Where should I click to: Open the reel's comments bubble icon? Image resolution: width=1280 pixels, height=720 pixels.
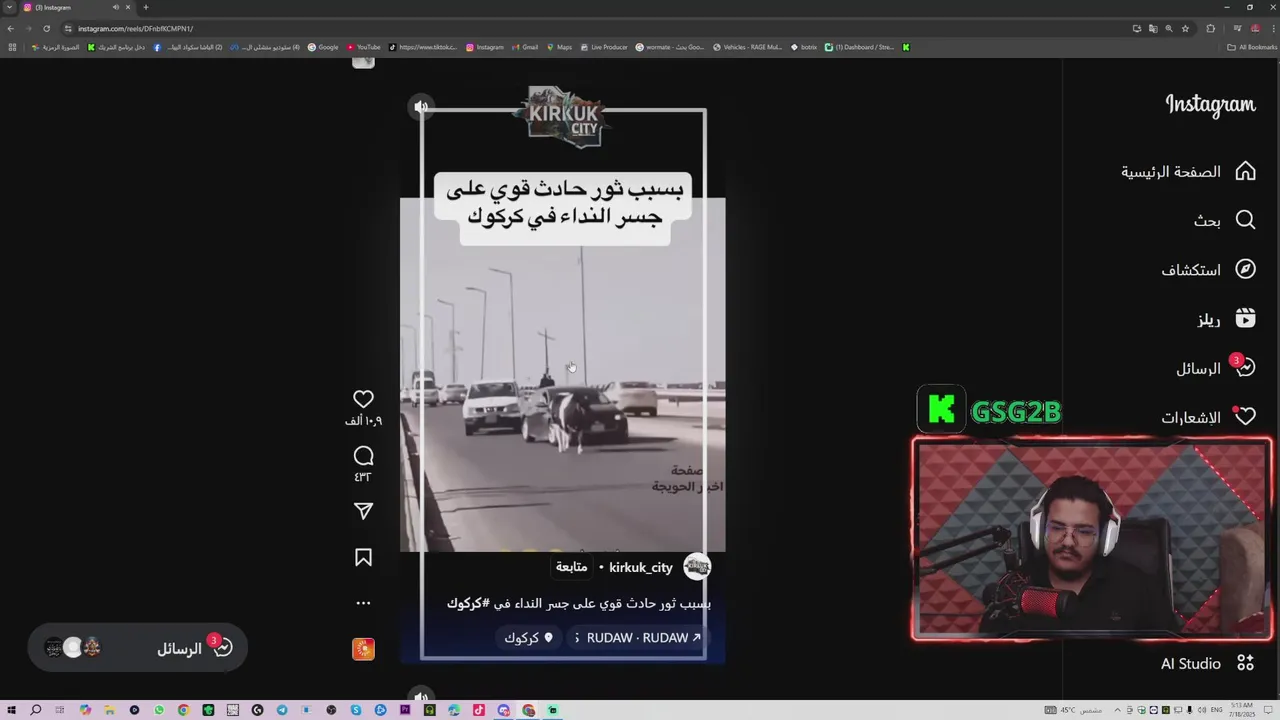click(363, 456)
